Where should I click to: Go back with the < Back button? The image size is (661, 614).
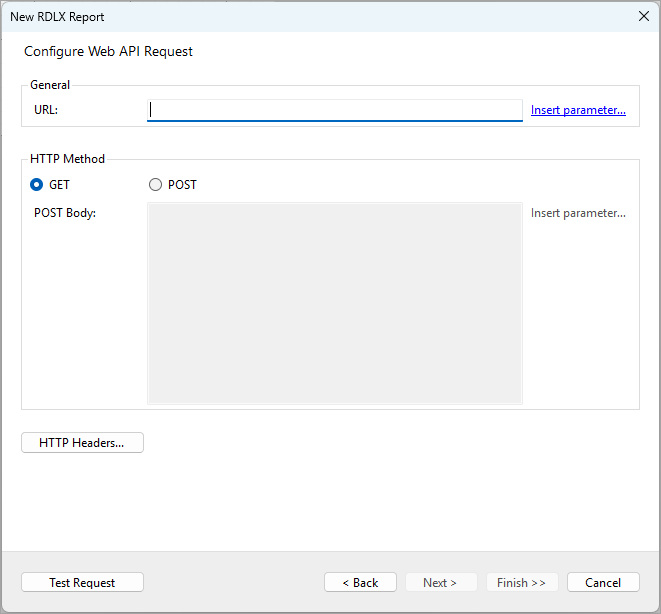(360, 582)
